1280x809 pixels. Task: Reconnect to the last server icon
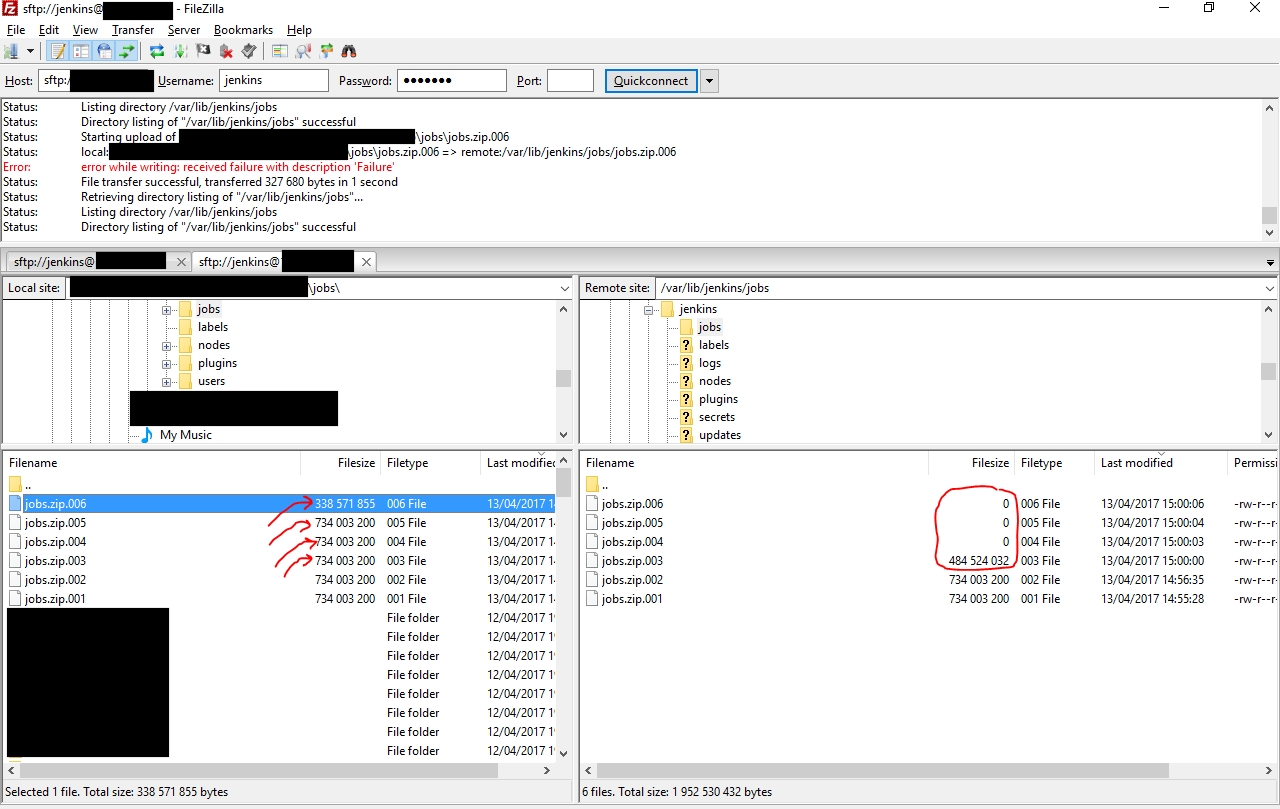[249, 51]
